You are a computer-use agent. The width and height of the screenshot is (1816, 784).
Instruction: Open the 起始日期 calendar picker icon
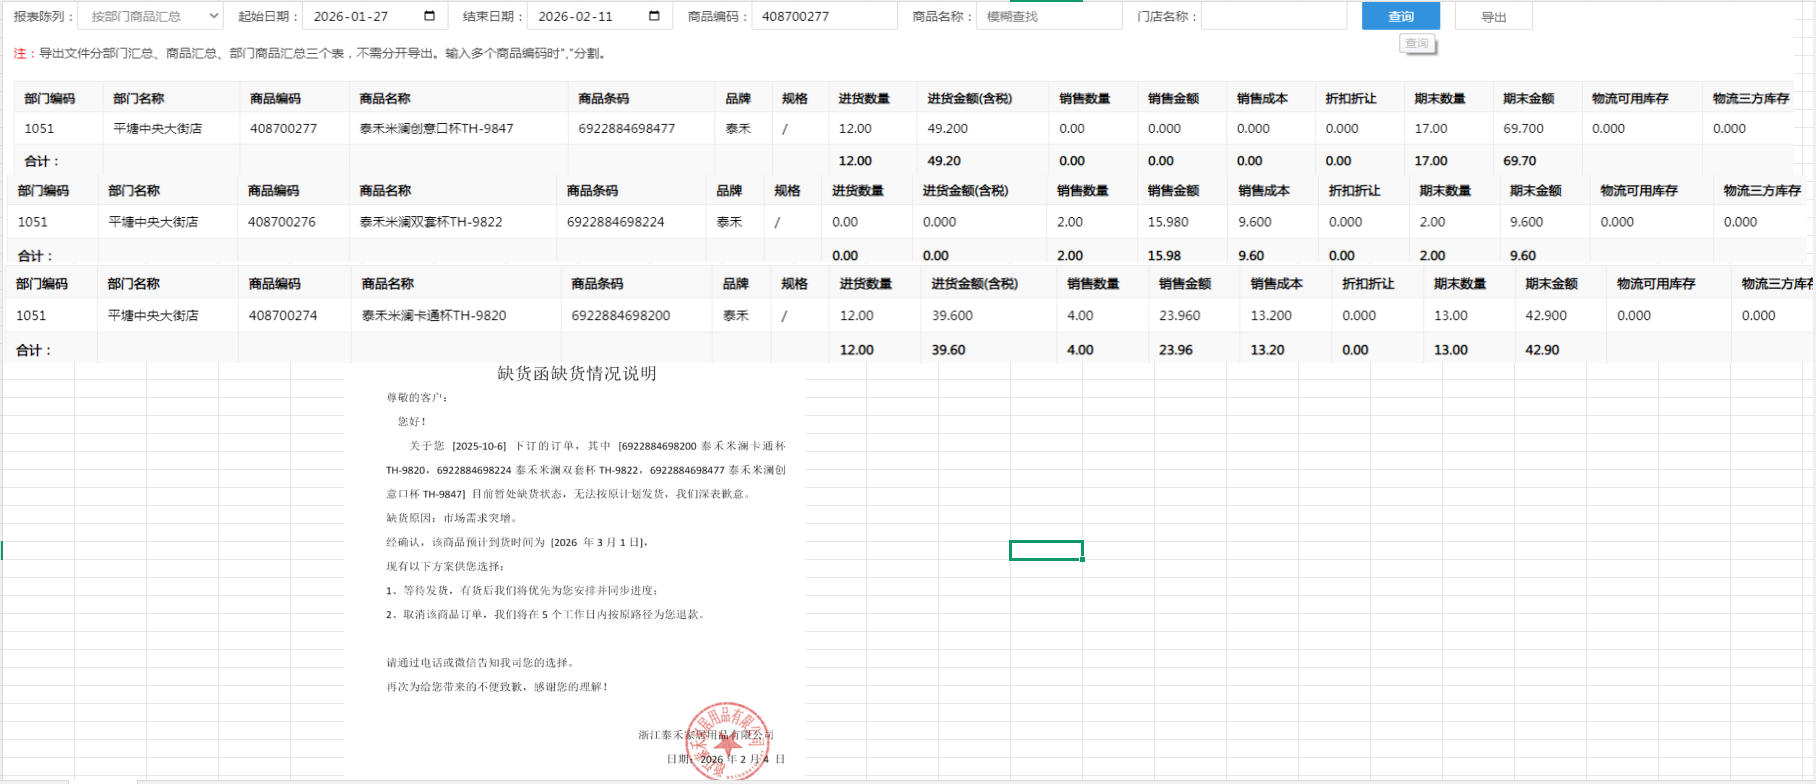(430, 16)
